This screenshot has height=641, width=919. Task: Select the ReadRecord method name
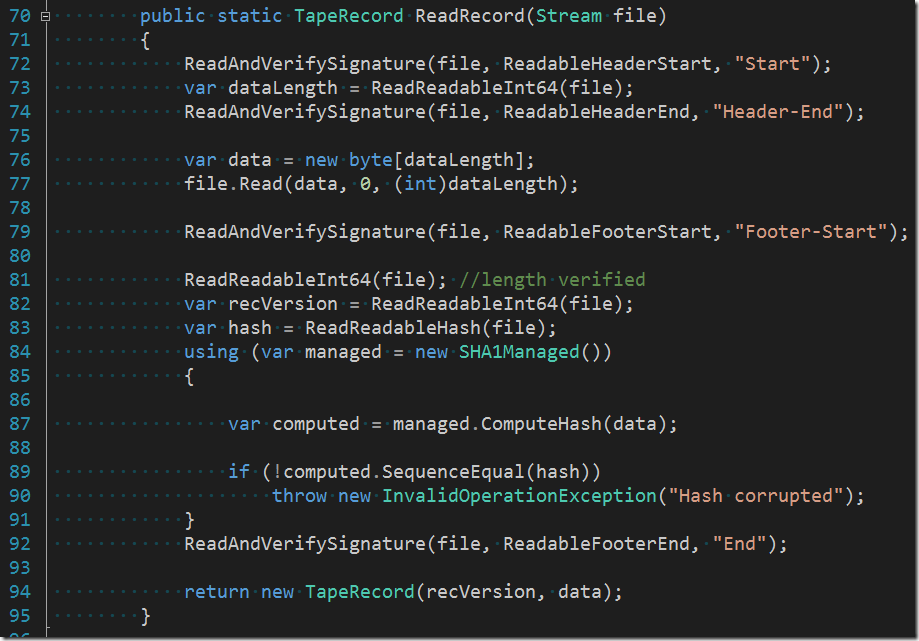[470, 16]
